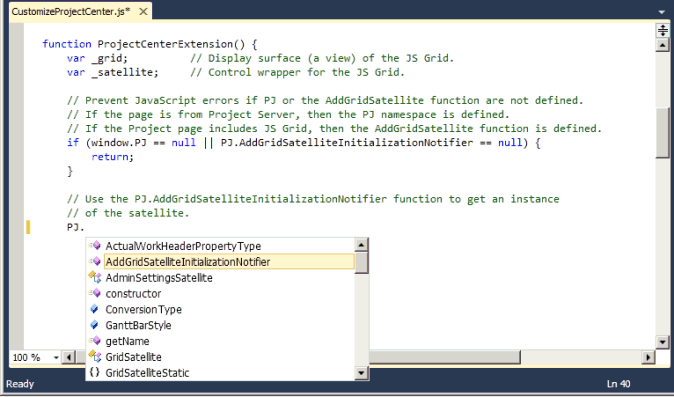Click the field icon beside ConversionType

(95, 309)
